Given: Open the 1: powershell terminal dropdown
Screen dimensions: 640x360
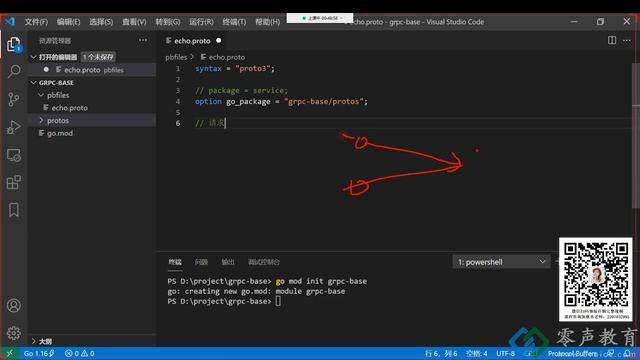Looking at the screenshot, I should [502, 262].
